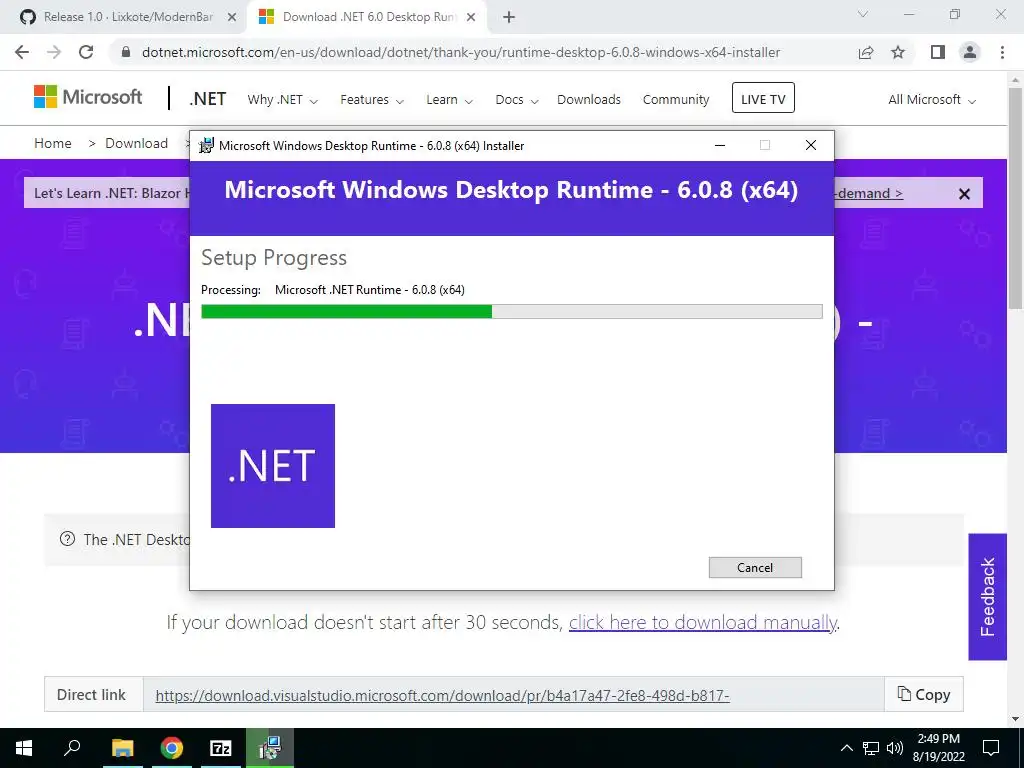Show hidden system tray icons
Viewport: 1024px width, 768px height.
(x=846, y=748)
